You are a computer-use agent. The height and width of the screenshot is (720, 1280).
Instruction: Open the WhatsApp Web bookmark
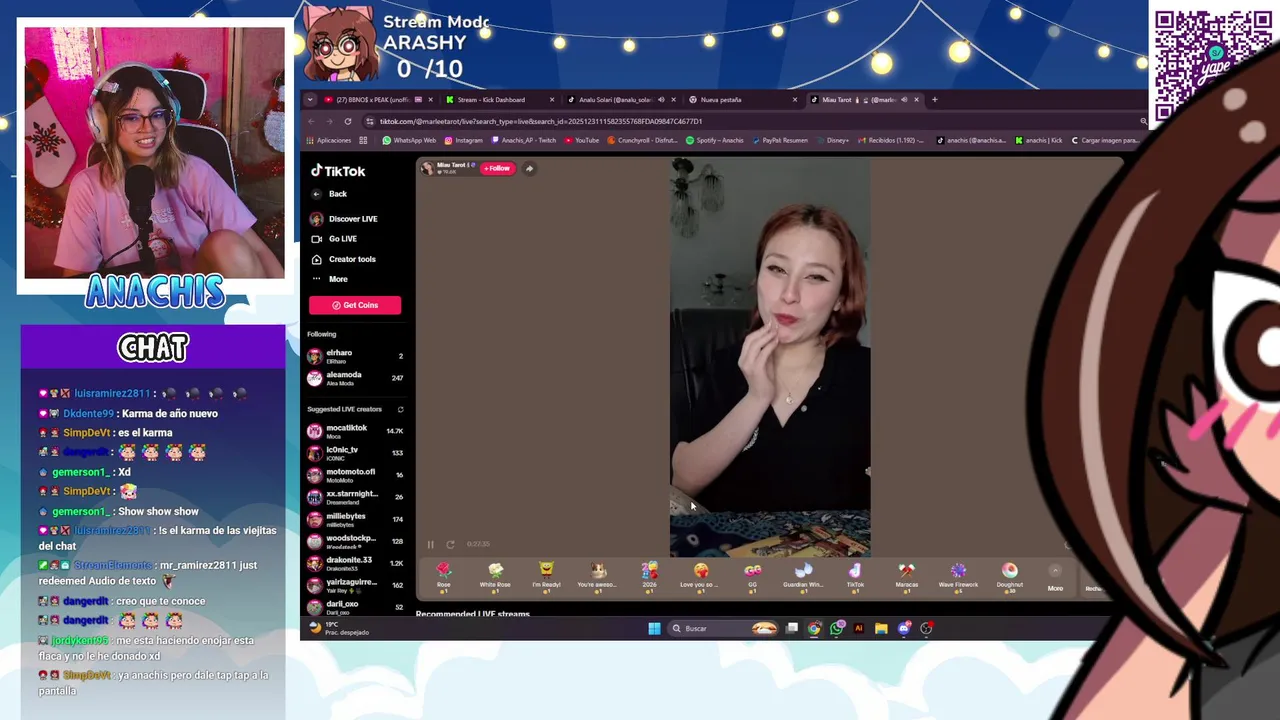[409, 140]
